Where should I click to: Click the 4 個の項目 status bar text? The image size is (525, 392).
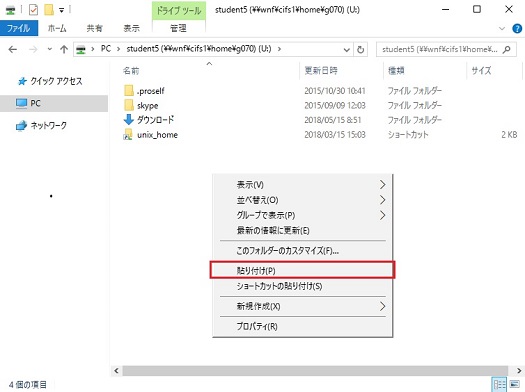tap(28, 385)
